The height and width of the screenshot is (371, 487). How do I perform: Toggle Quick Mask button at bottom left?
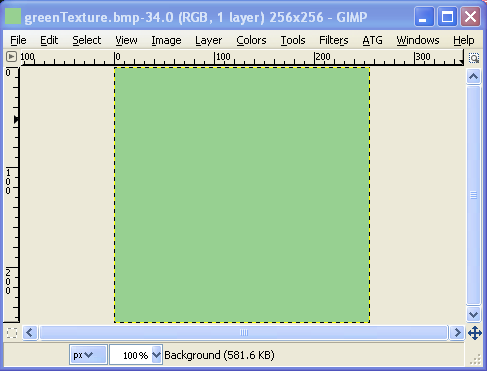(12, 333)
